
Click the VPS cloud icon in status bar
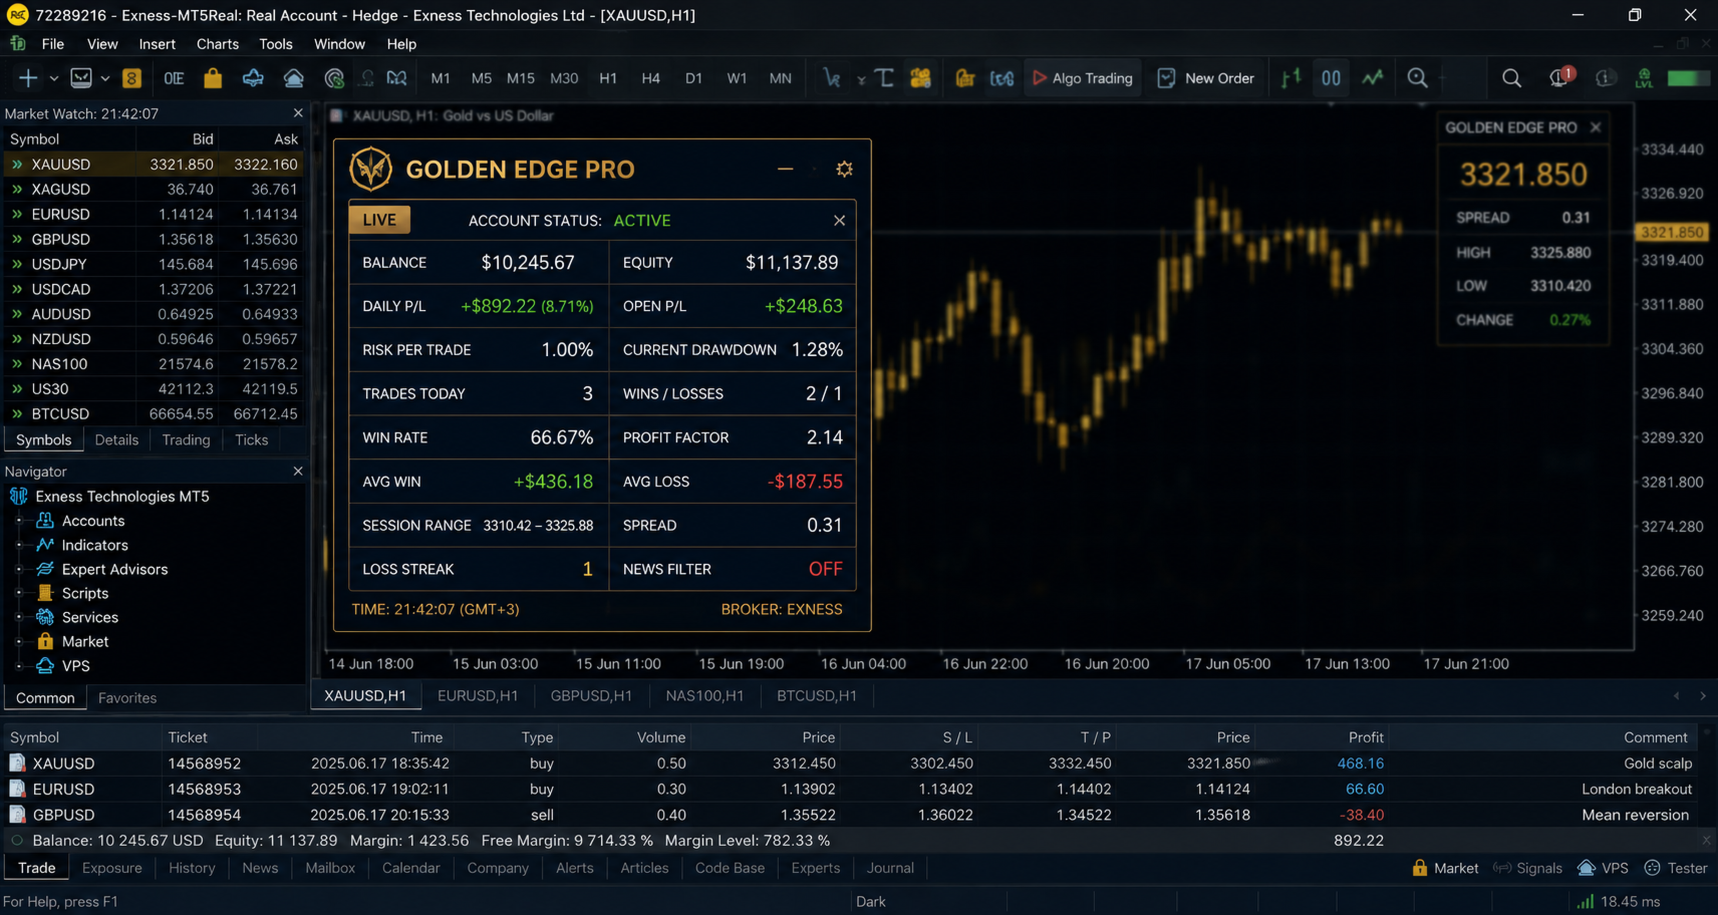(1586, 868)
